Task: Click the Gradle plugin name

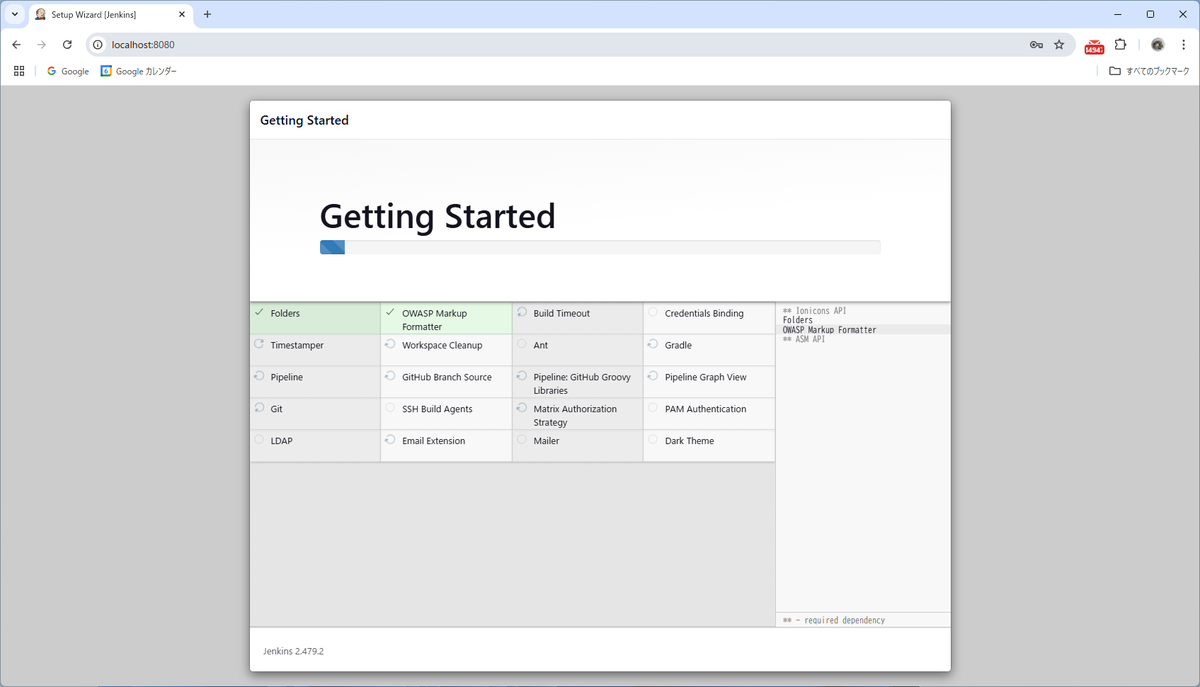Action: point(678,345)
